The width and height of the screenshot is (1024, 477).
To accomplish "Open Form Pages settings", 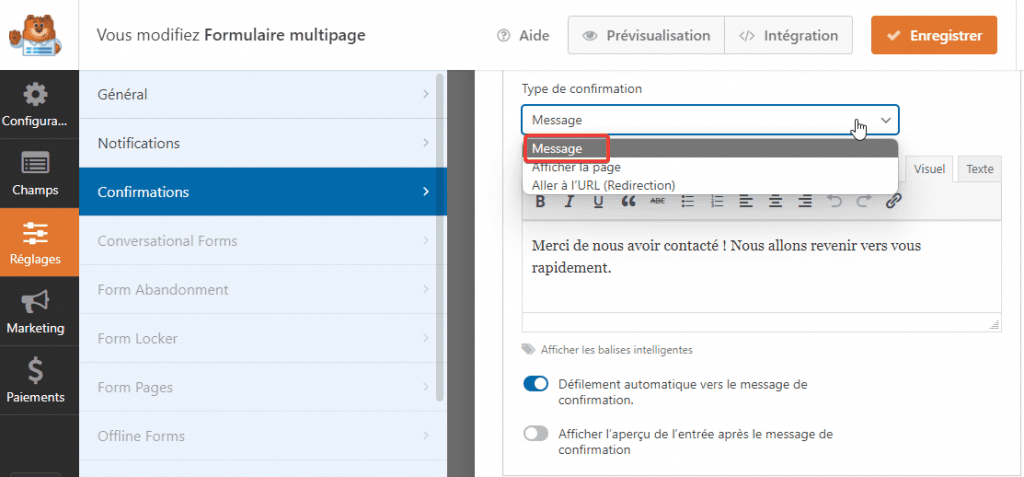I will [263, 387].
